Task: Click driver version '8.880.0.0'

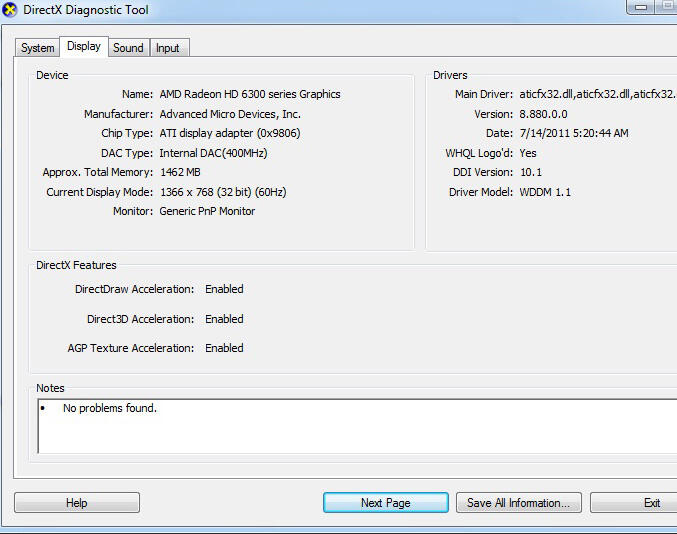Action: [x=543, y=114]
